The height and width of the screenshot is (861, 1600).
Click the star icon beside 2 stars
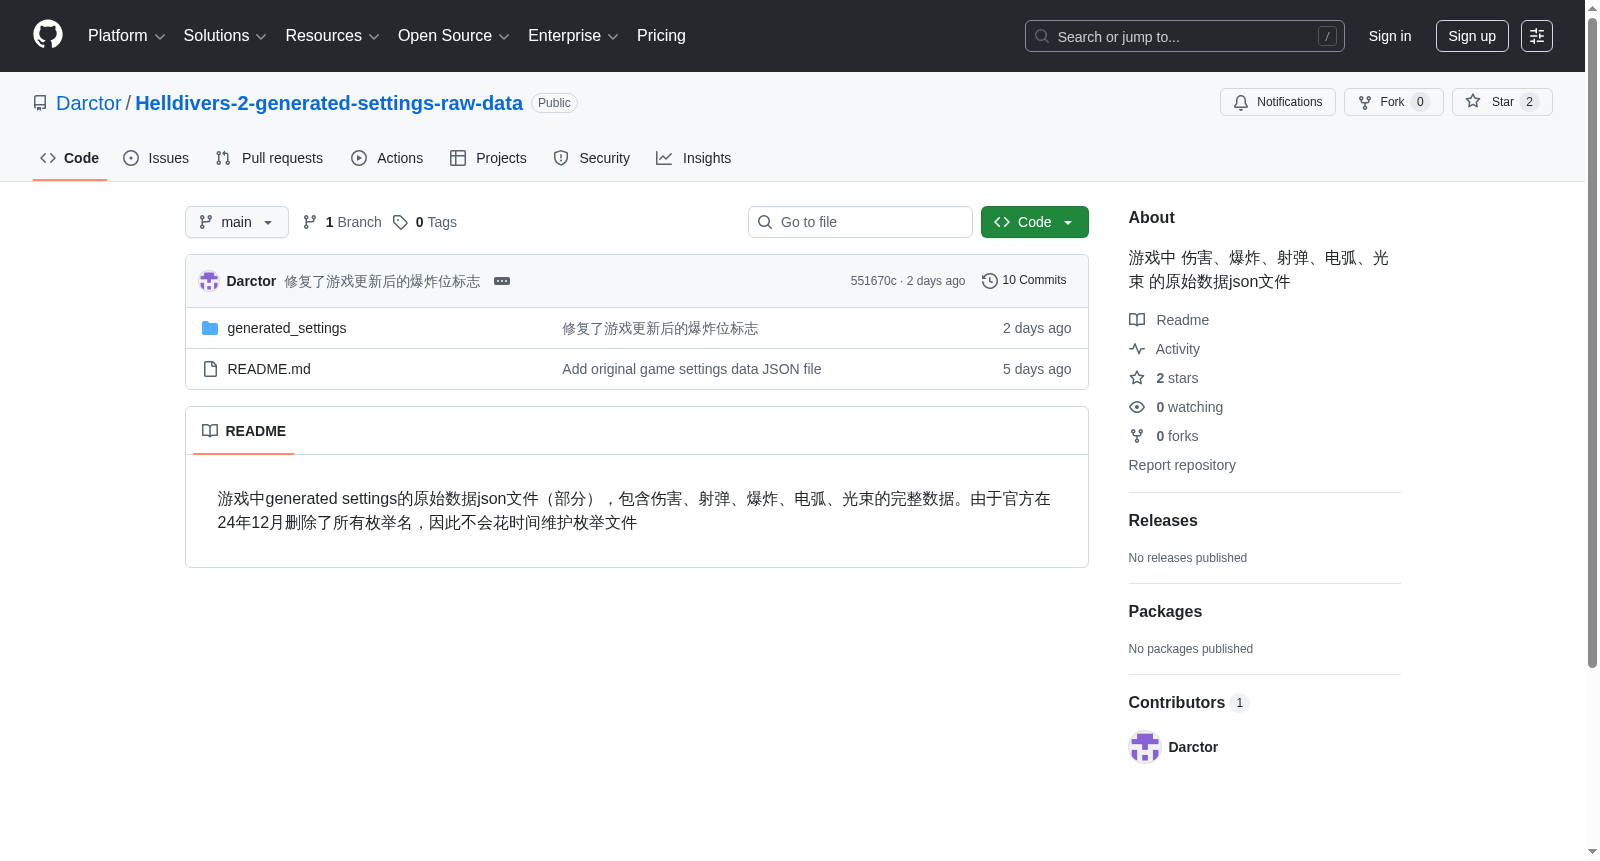point(1137,378)
